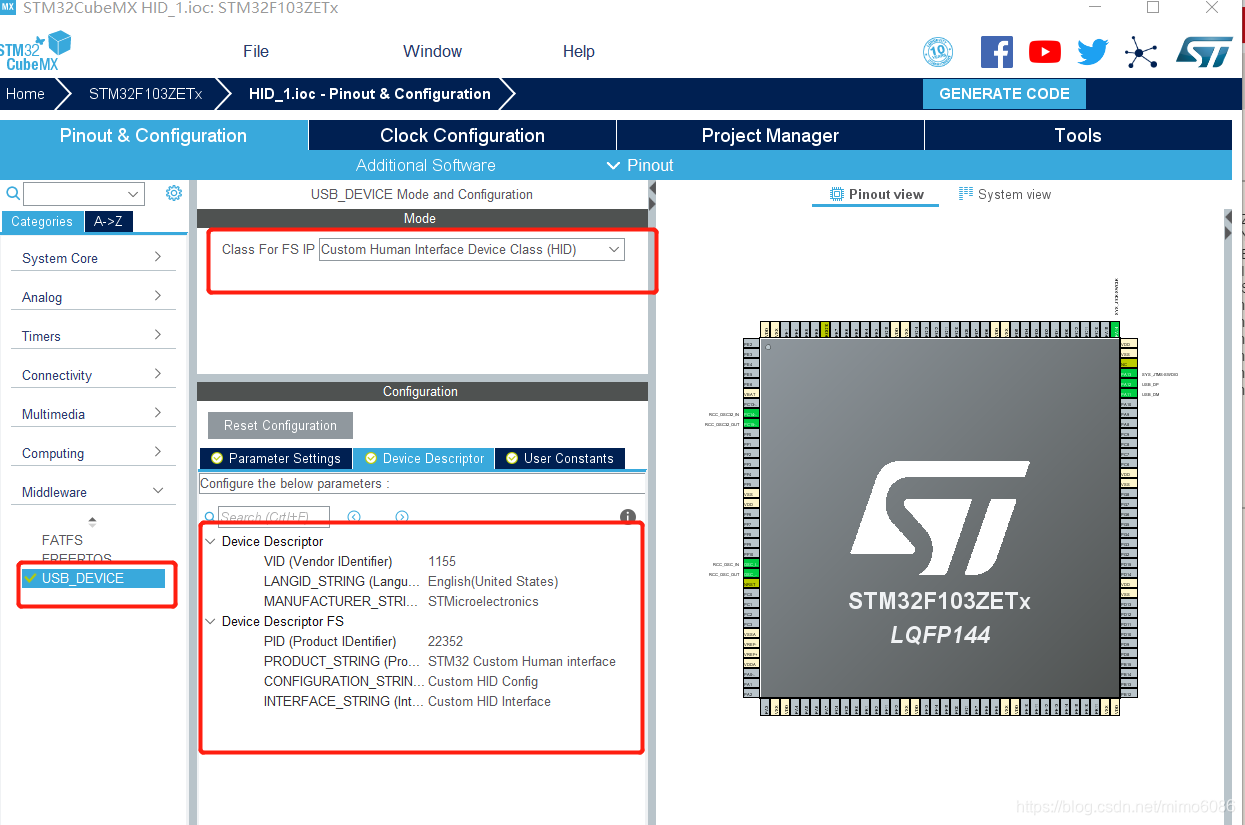Select the Custom HID Config value

(483, 681)
